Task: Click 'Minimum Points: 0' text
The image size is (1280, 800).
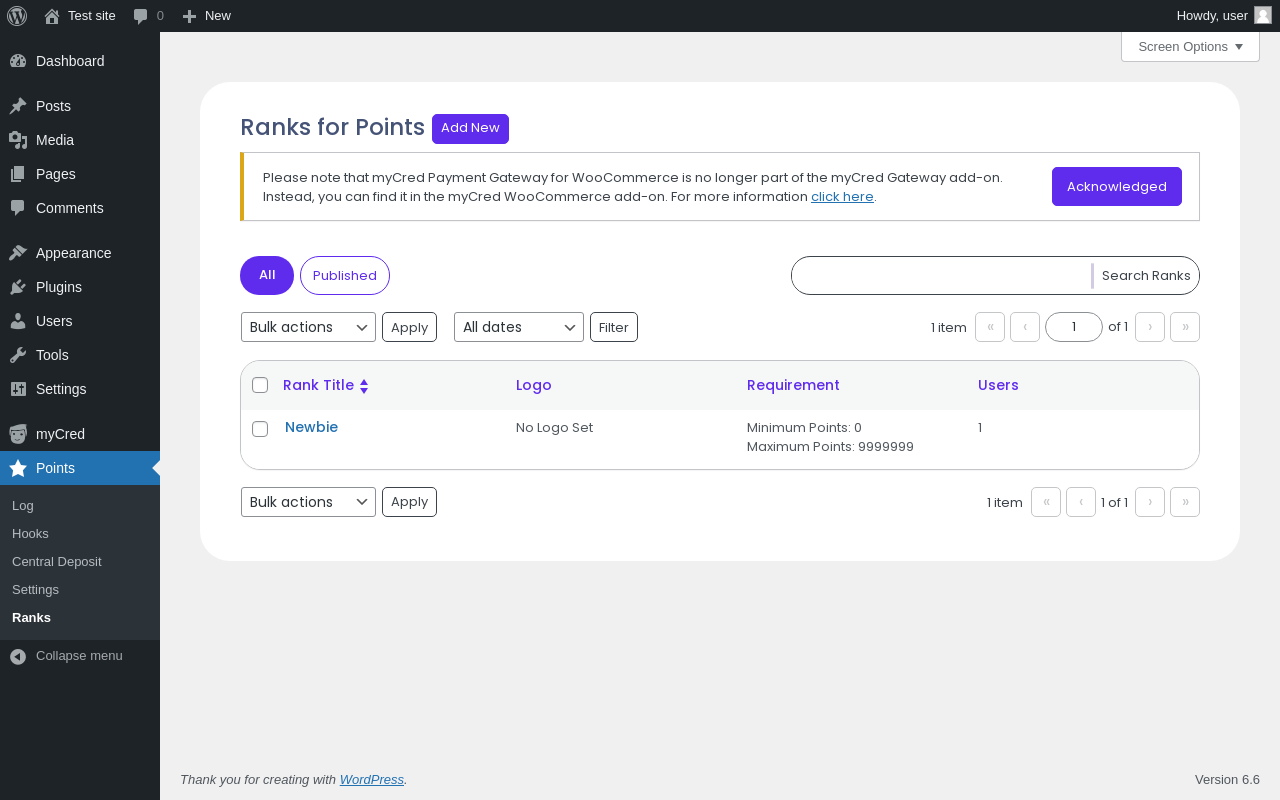Action: click(804, 428)
